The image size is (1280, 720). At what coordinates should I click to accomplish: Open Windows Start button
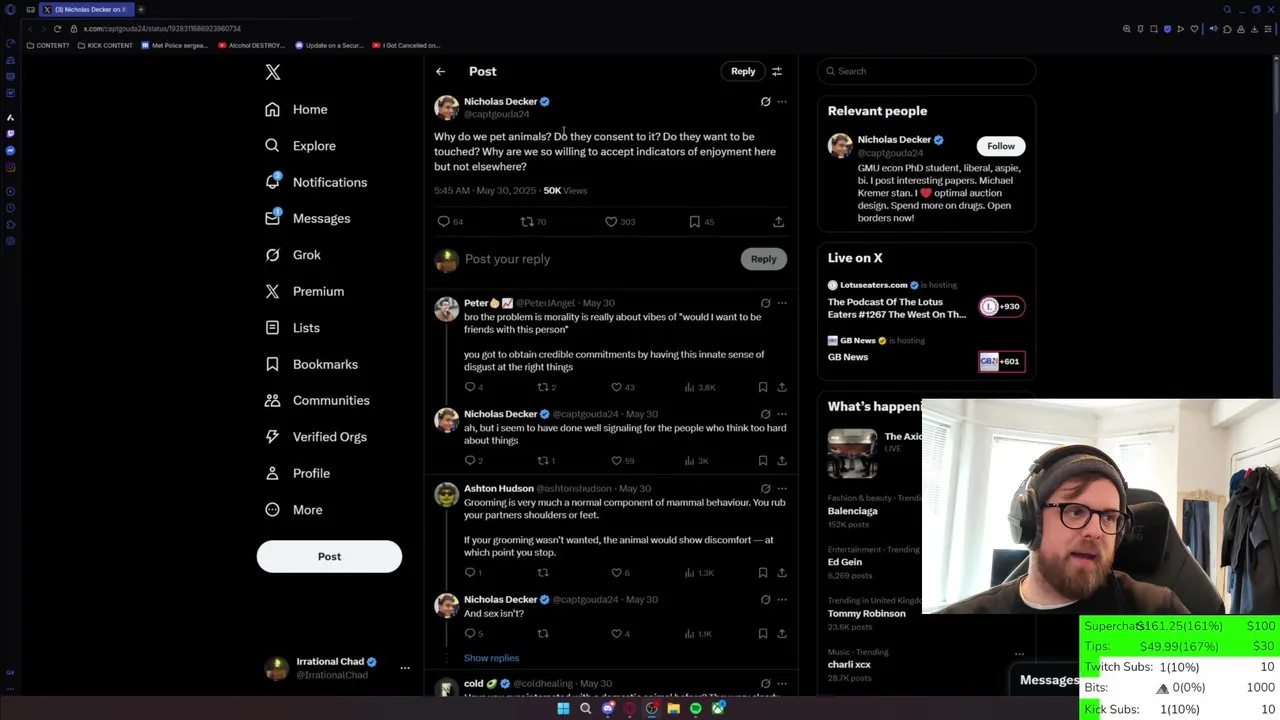(x=563, y=709)
